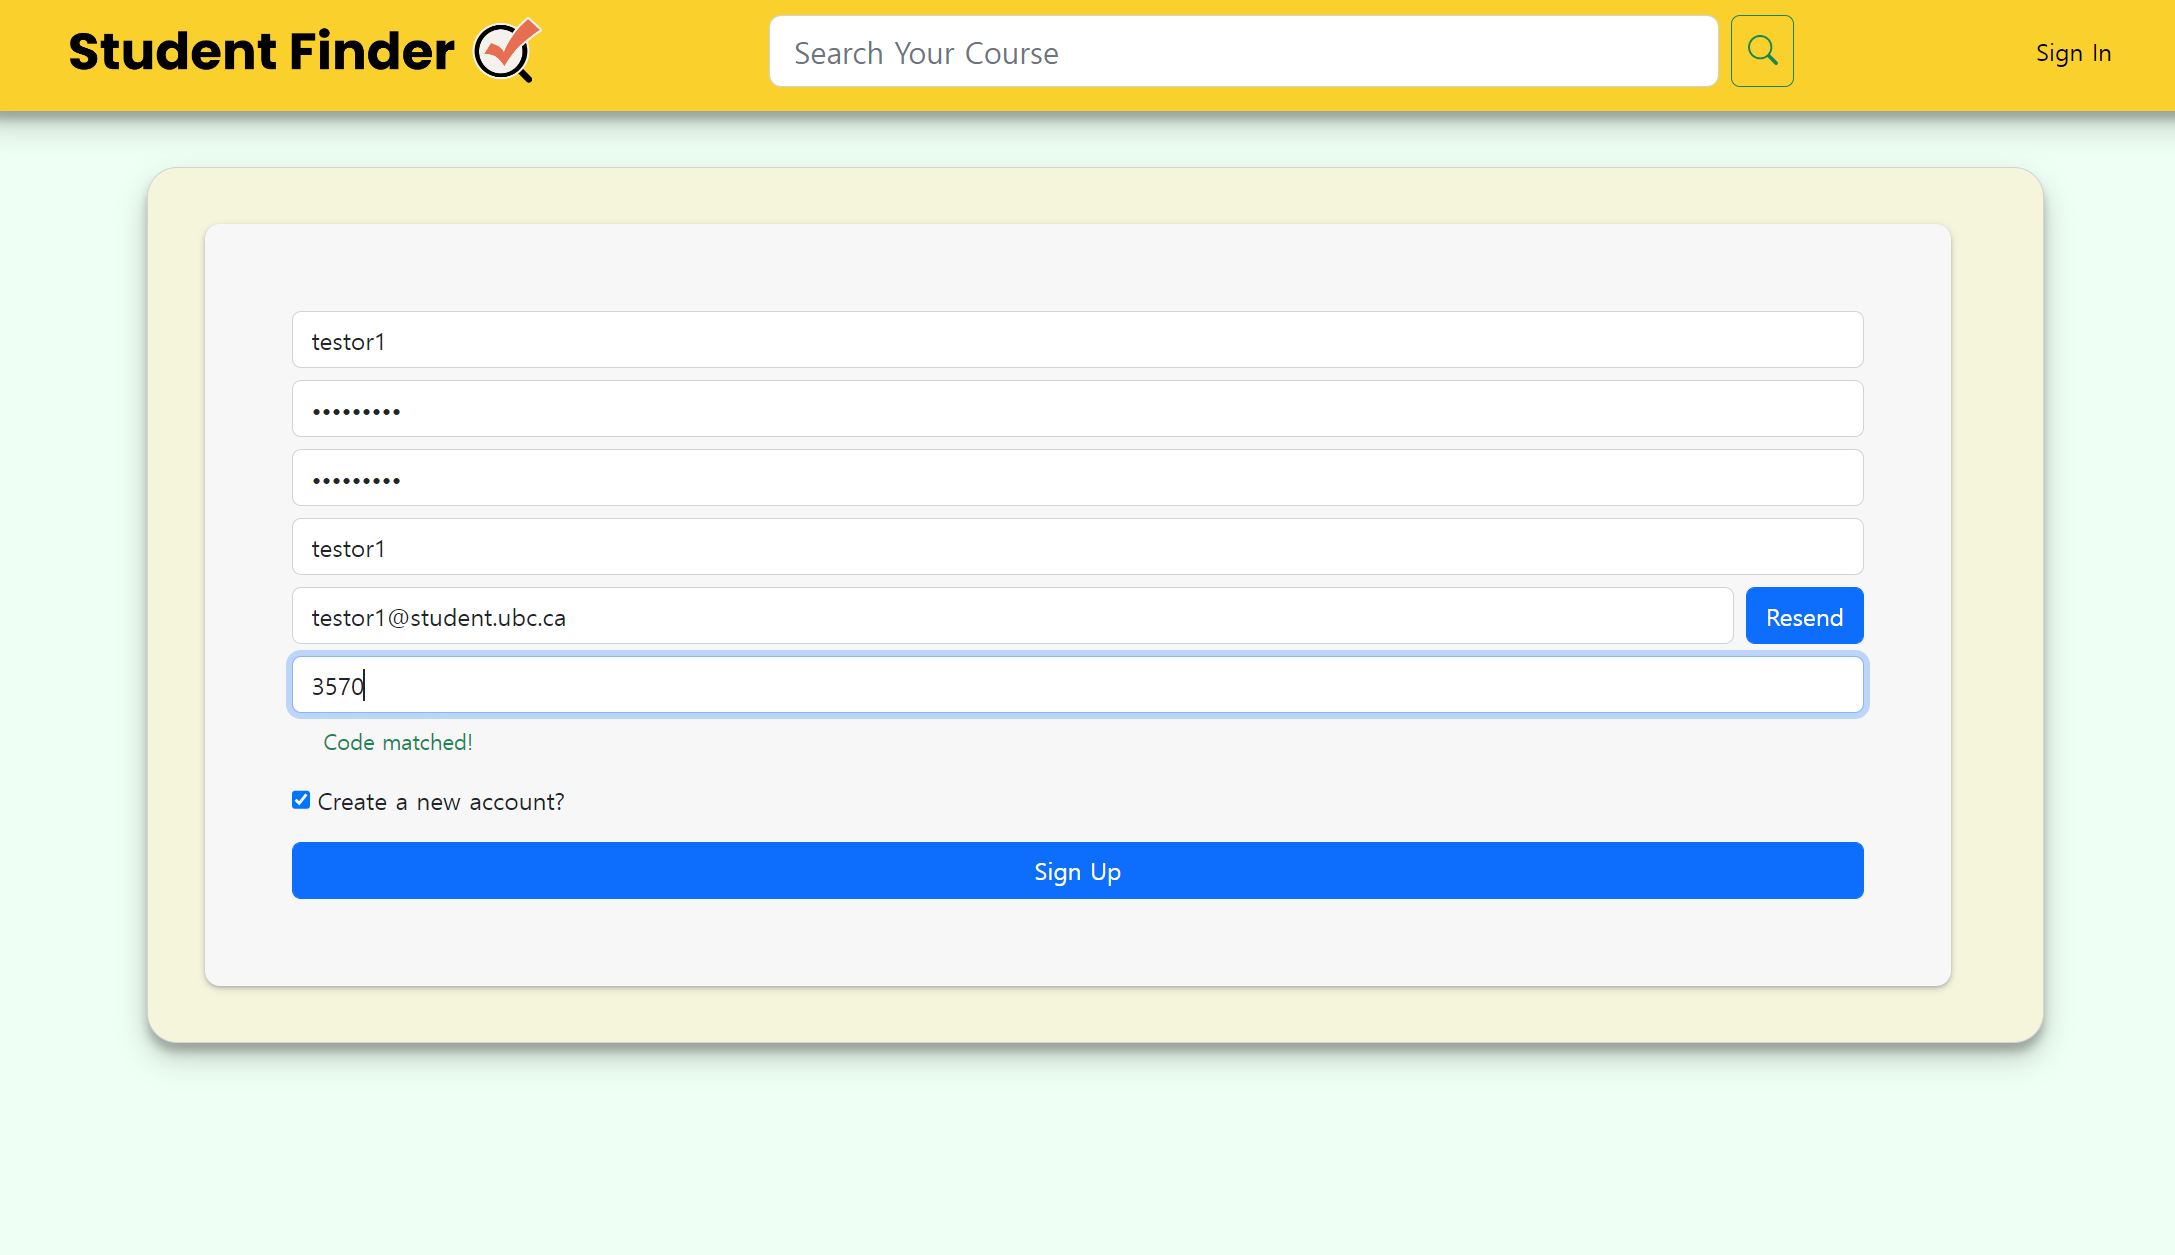
Task: Open the Sign In link
Action: click(x=2073, y=53)
